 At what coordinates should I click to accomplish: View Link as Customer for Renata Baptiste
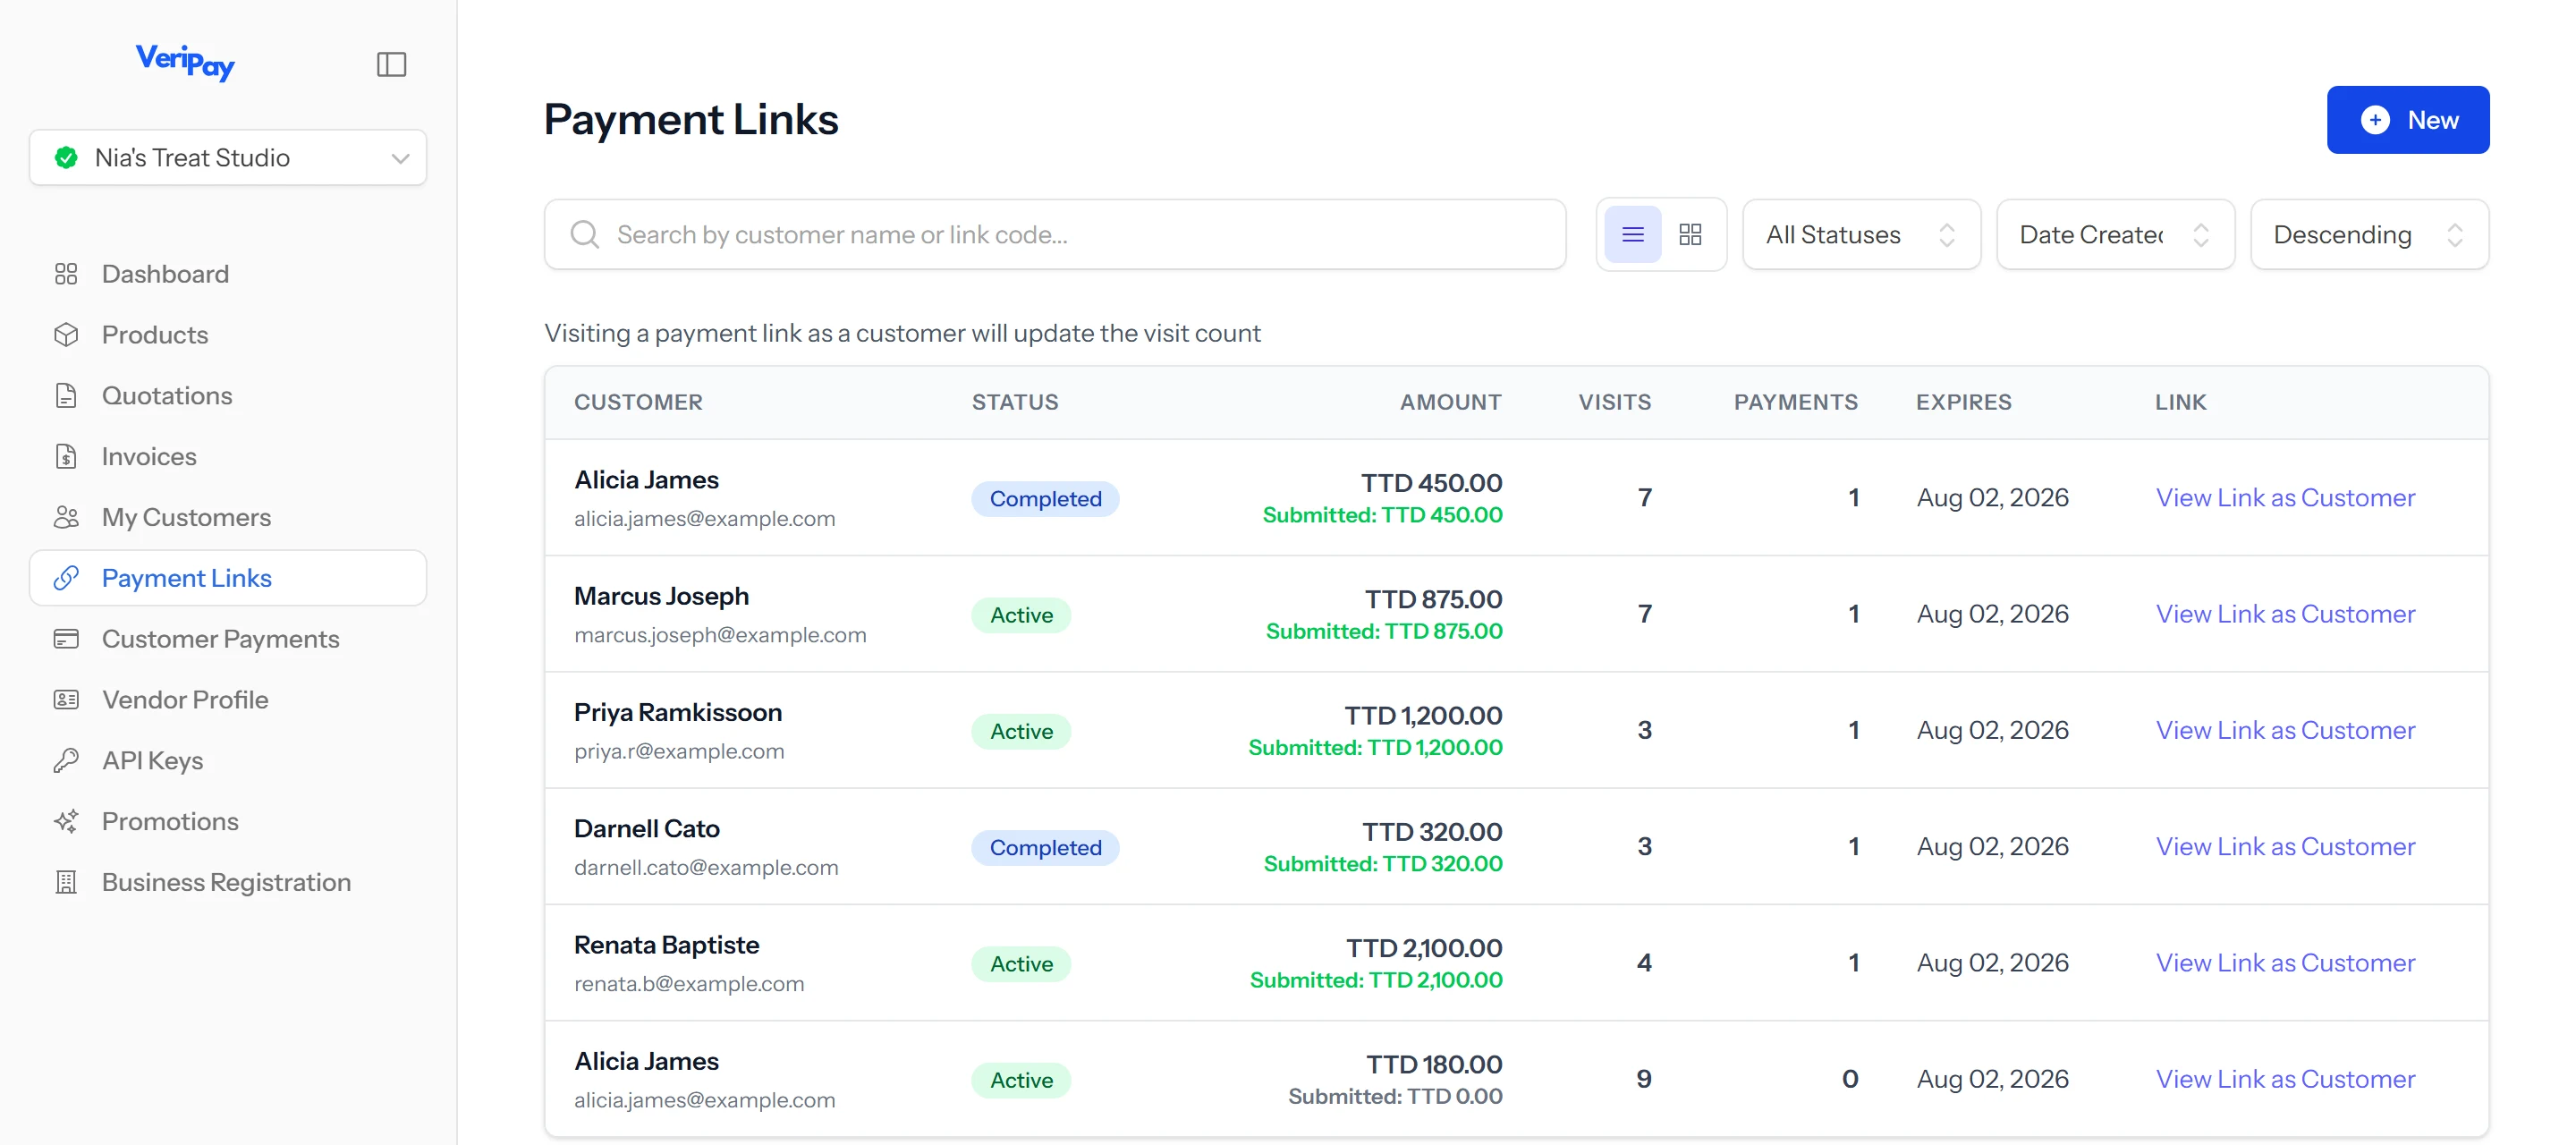[2285, 963]
